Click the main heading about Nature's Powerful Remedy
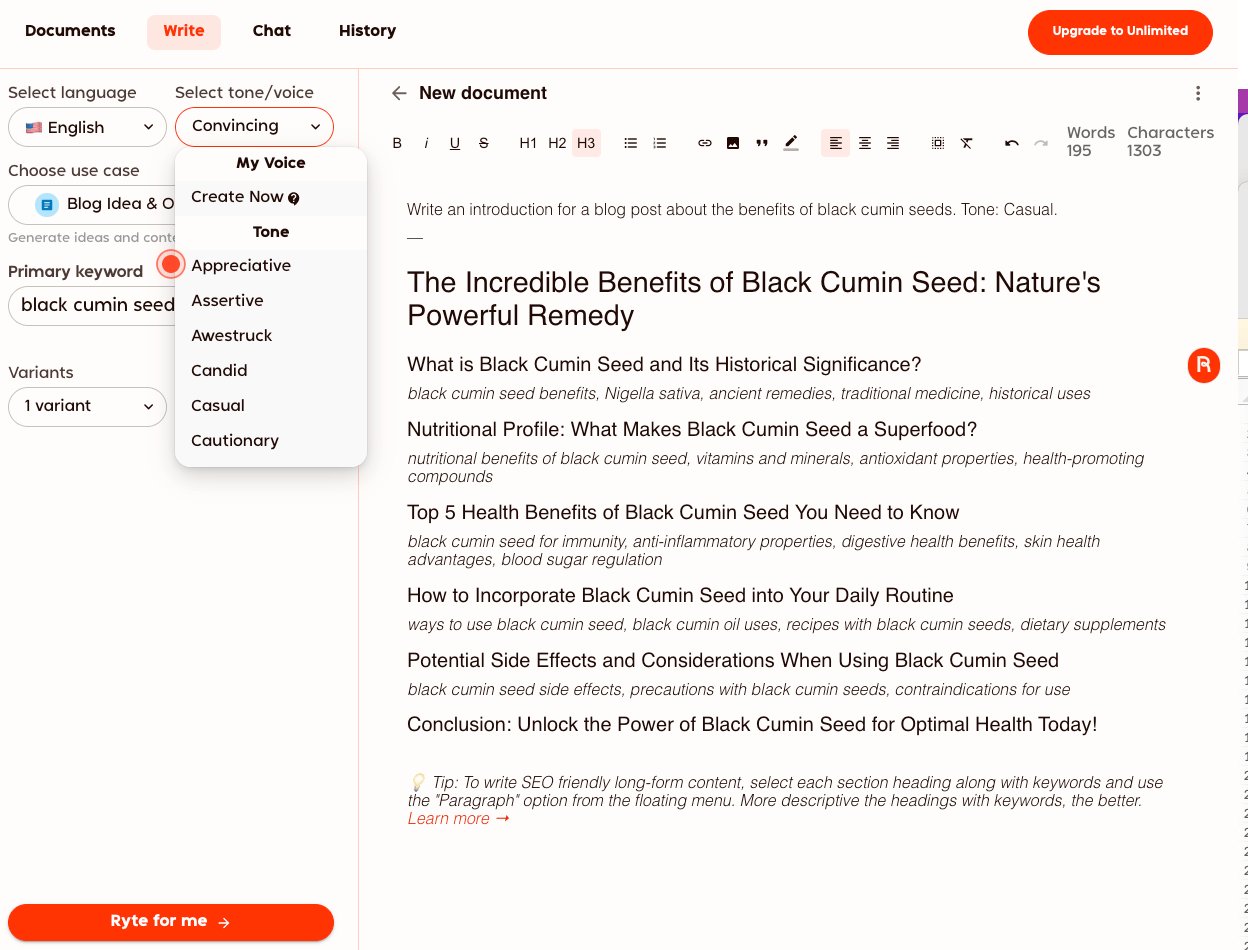Viewport: 1248px width, 950px height. [754, 299]
